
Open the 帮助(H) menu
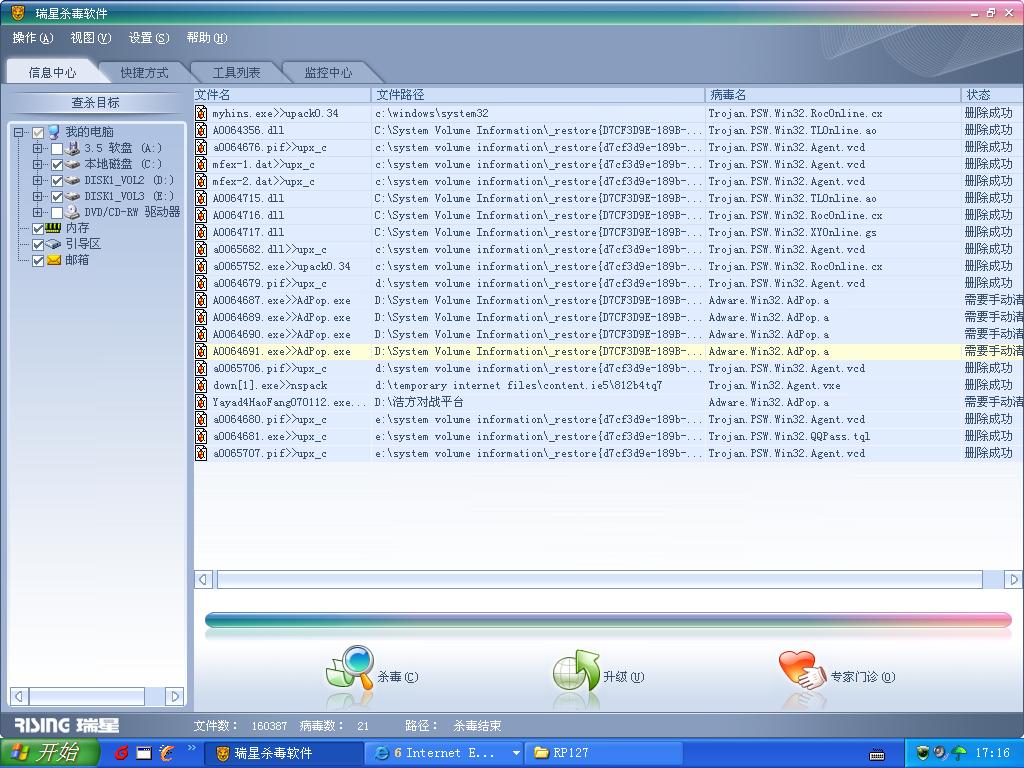pyautogui.click(x=207, y=38)
